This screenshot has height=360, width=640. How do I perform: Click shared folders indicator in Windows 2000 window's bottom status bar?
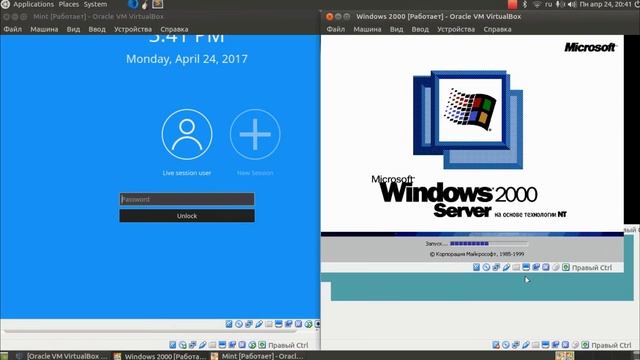pos(536,345)
